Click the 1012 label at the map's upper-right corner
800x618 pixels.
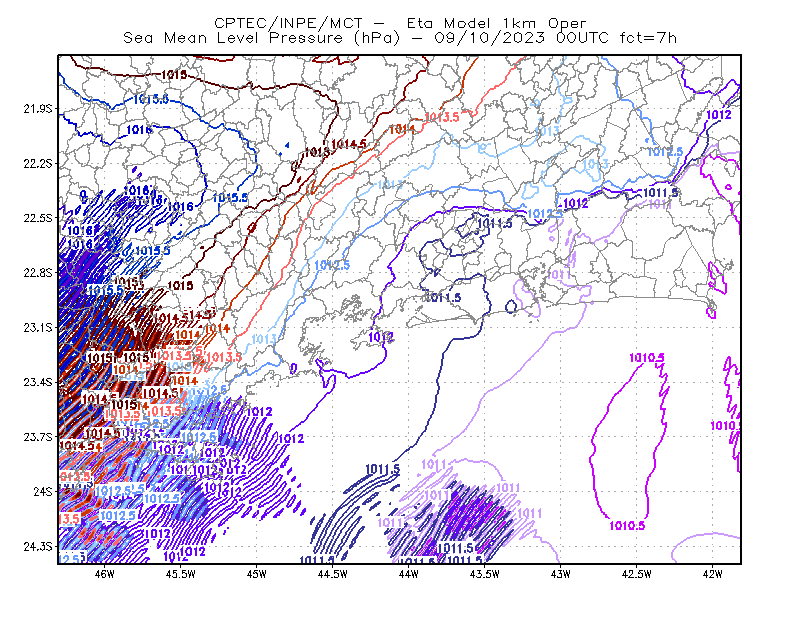coord(718,115)
